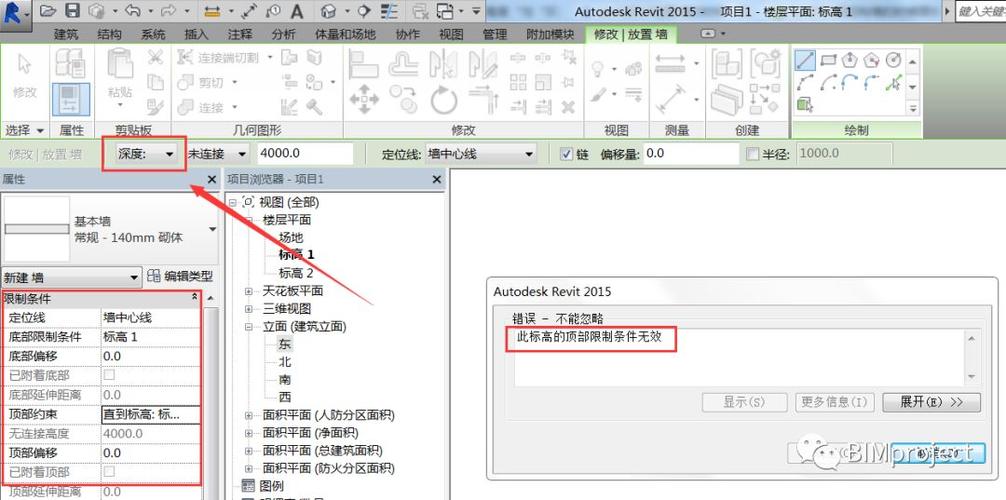Open the 标高 2 floor plan view
Viewport: 1006px width, 500px height.
click(296, 273)
